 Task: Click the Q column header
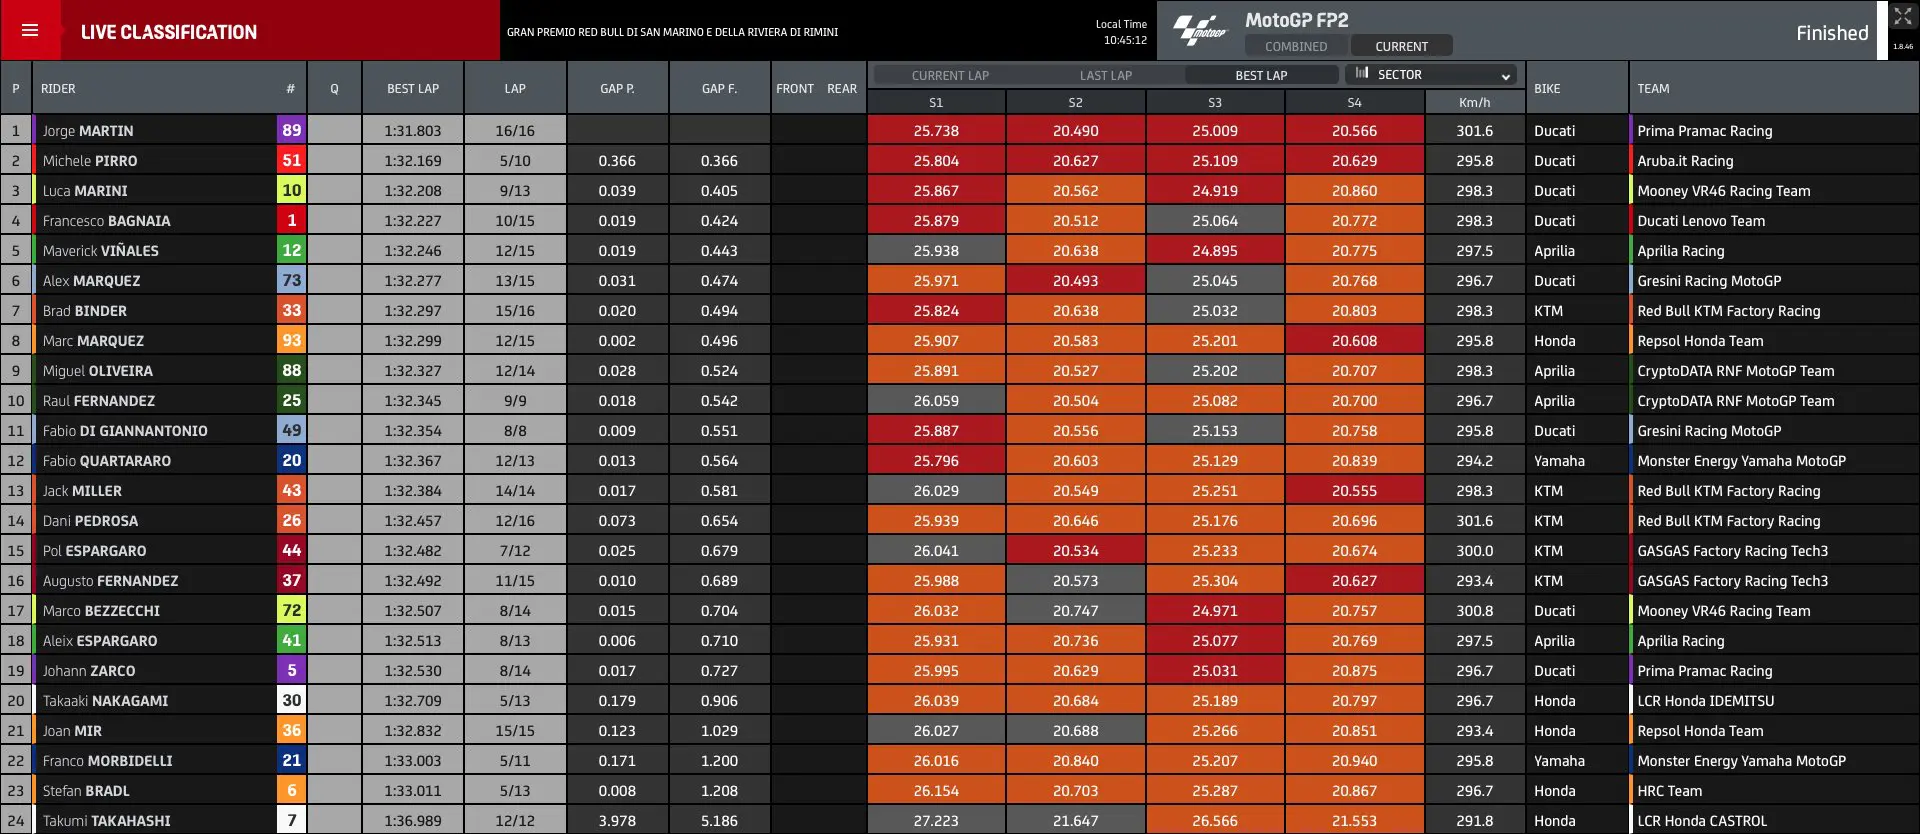(334, 88)
